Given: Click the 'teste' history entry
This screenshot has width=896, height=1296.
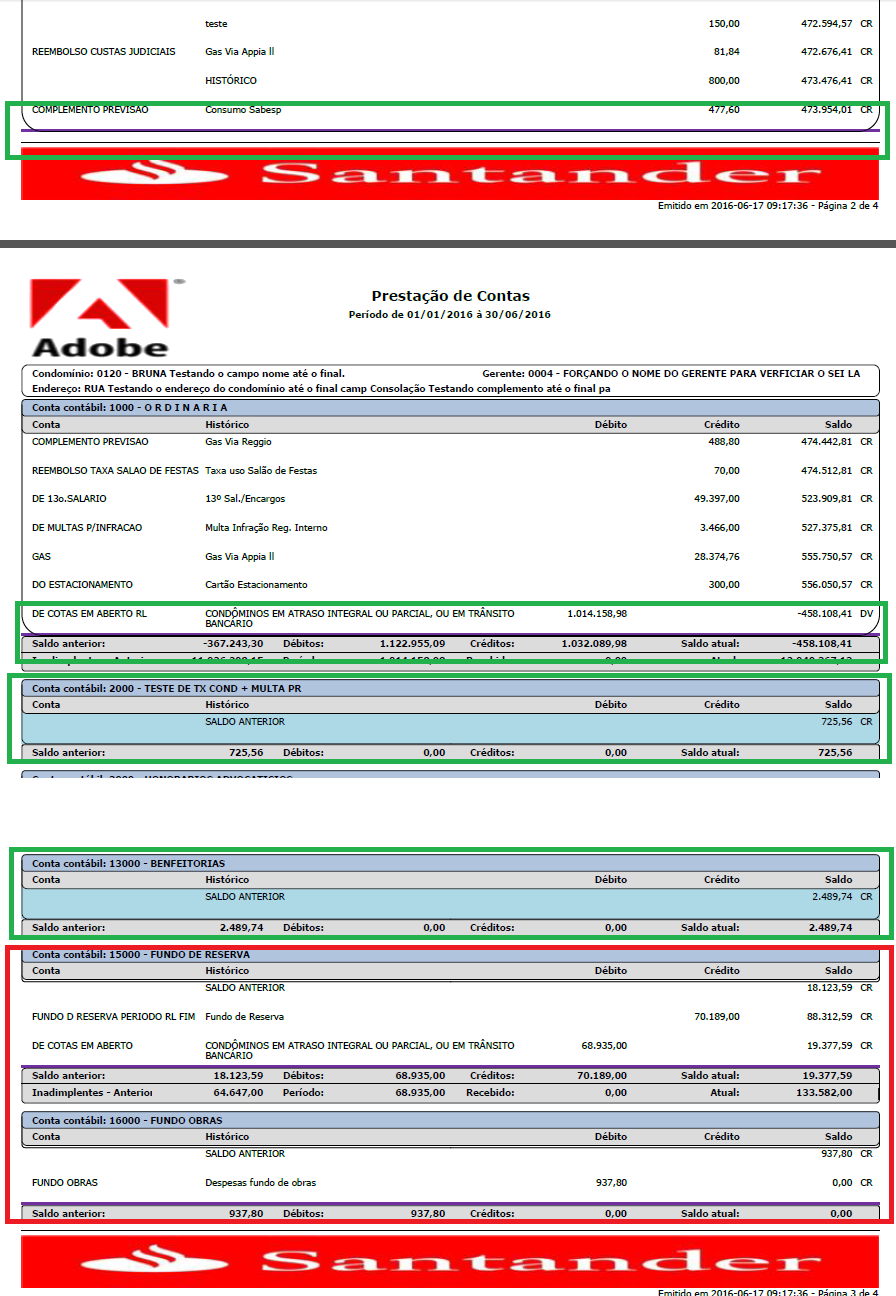Looking at the screenshot, I should point(216,23).
